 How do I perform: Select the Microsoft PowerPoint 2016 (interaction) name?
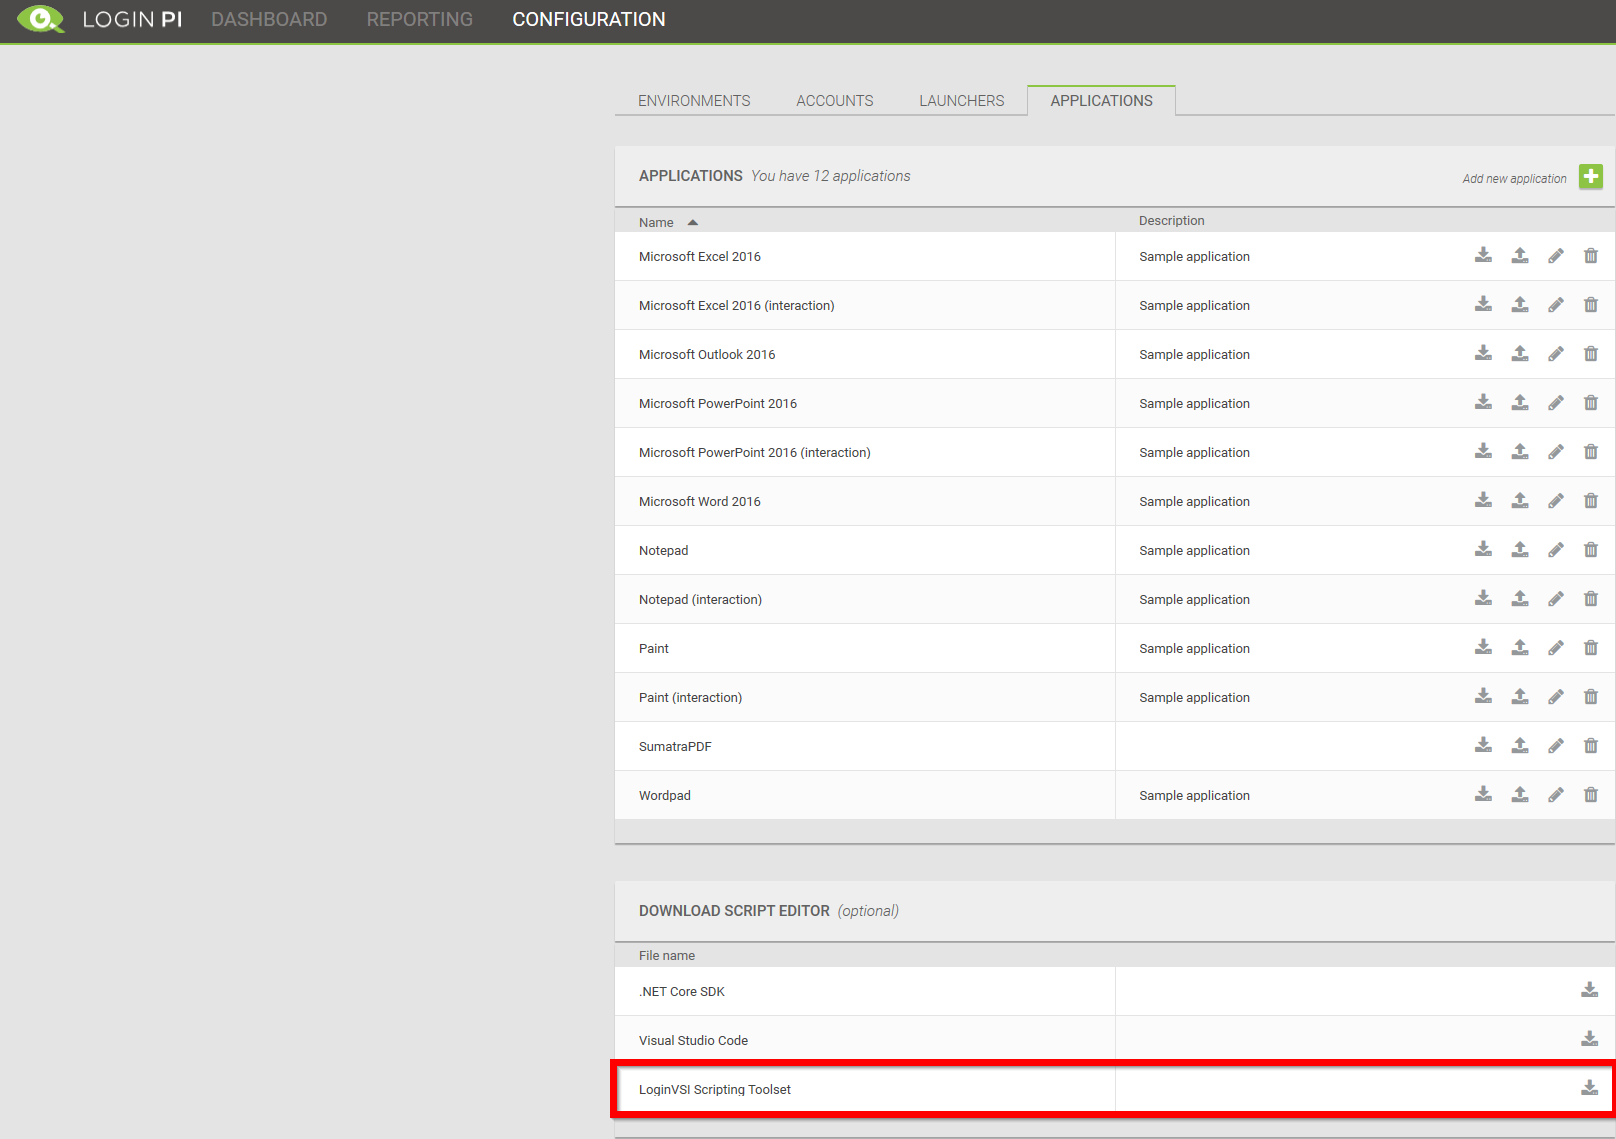(755, 453)
